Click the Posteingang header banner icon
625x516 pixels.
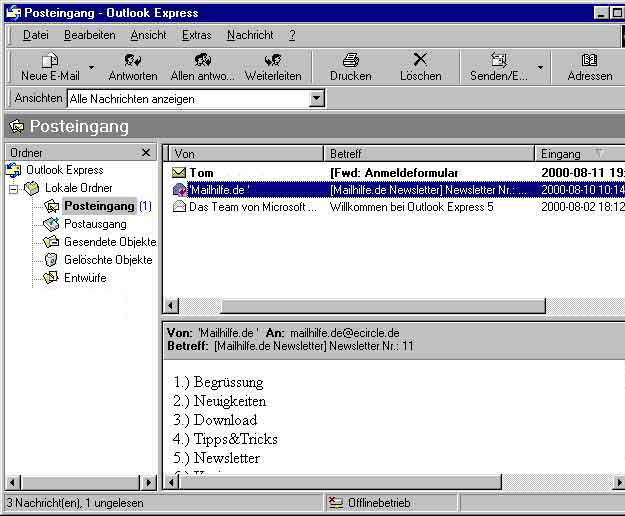[17, 127]
